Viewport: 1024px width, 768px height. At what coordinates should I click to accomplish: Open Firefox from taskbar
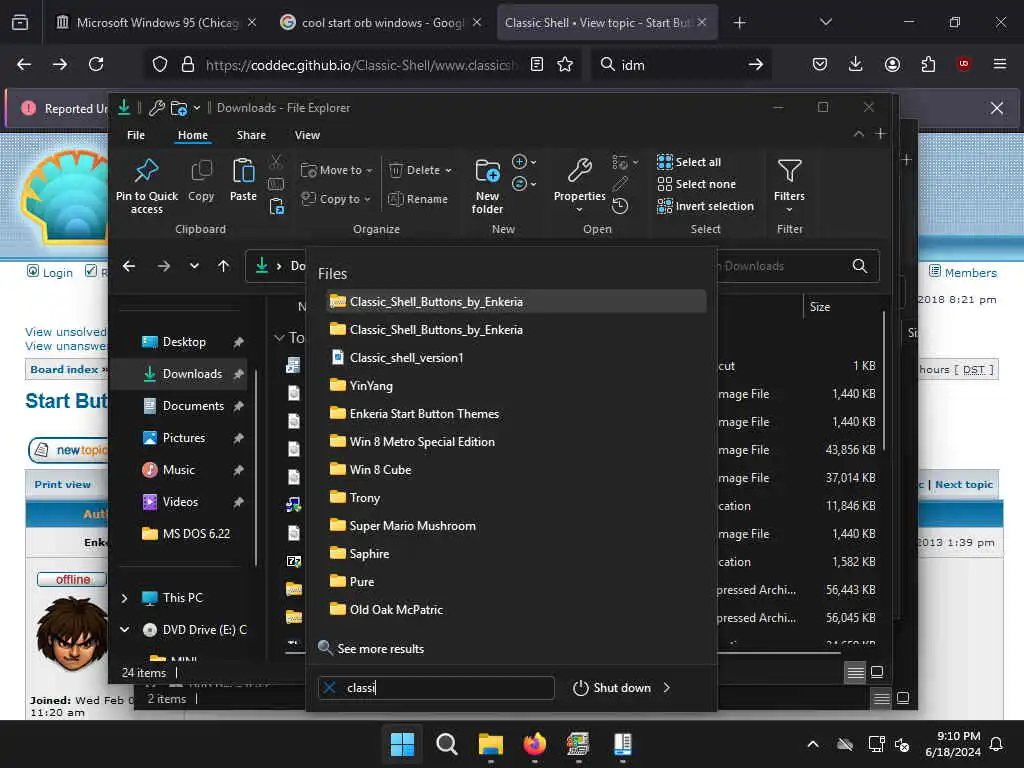pos(535,744)
